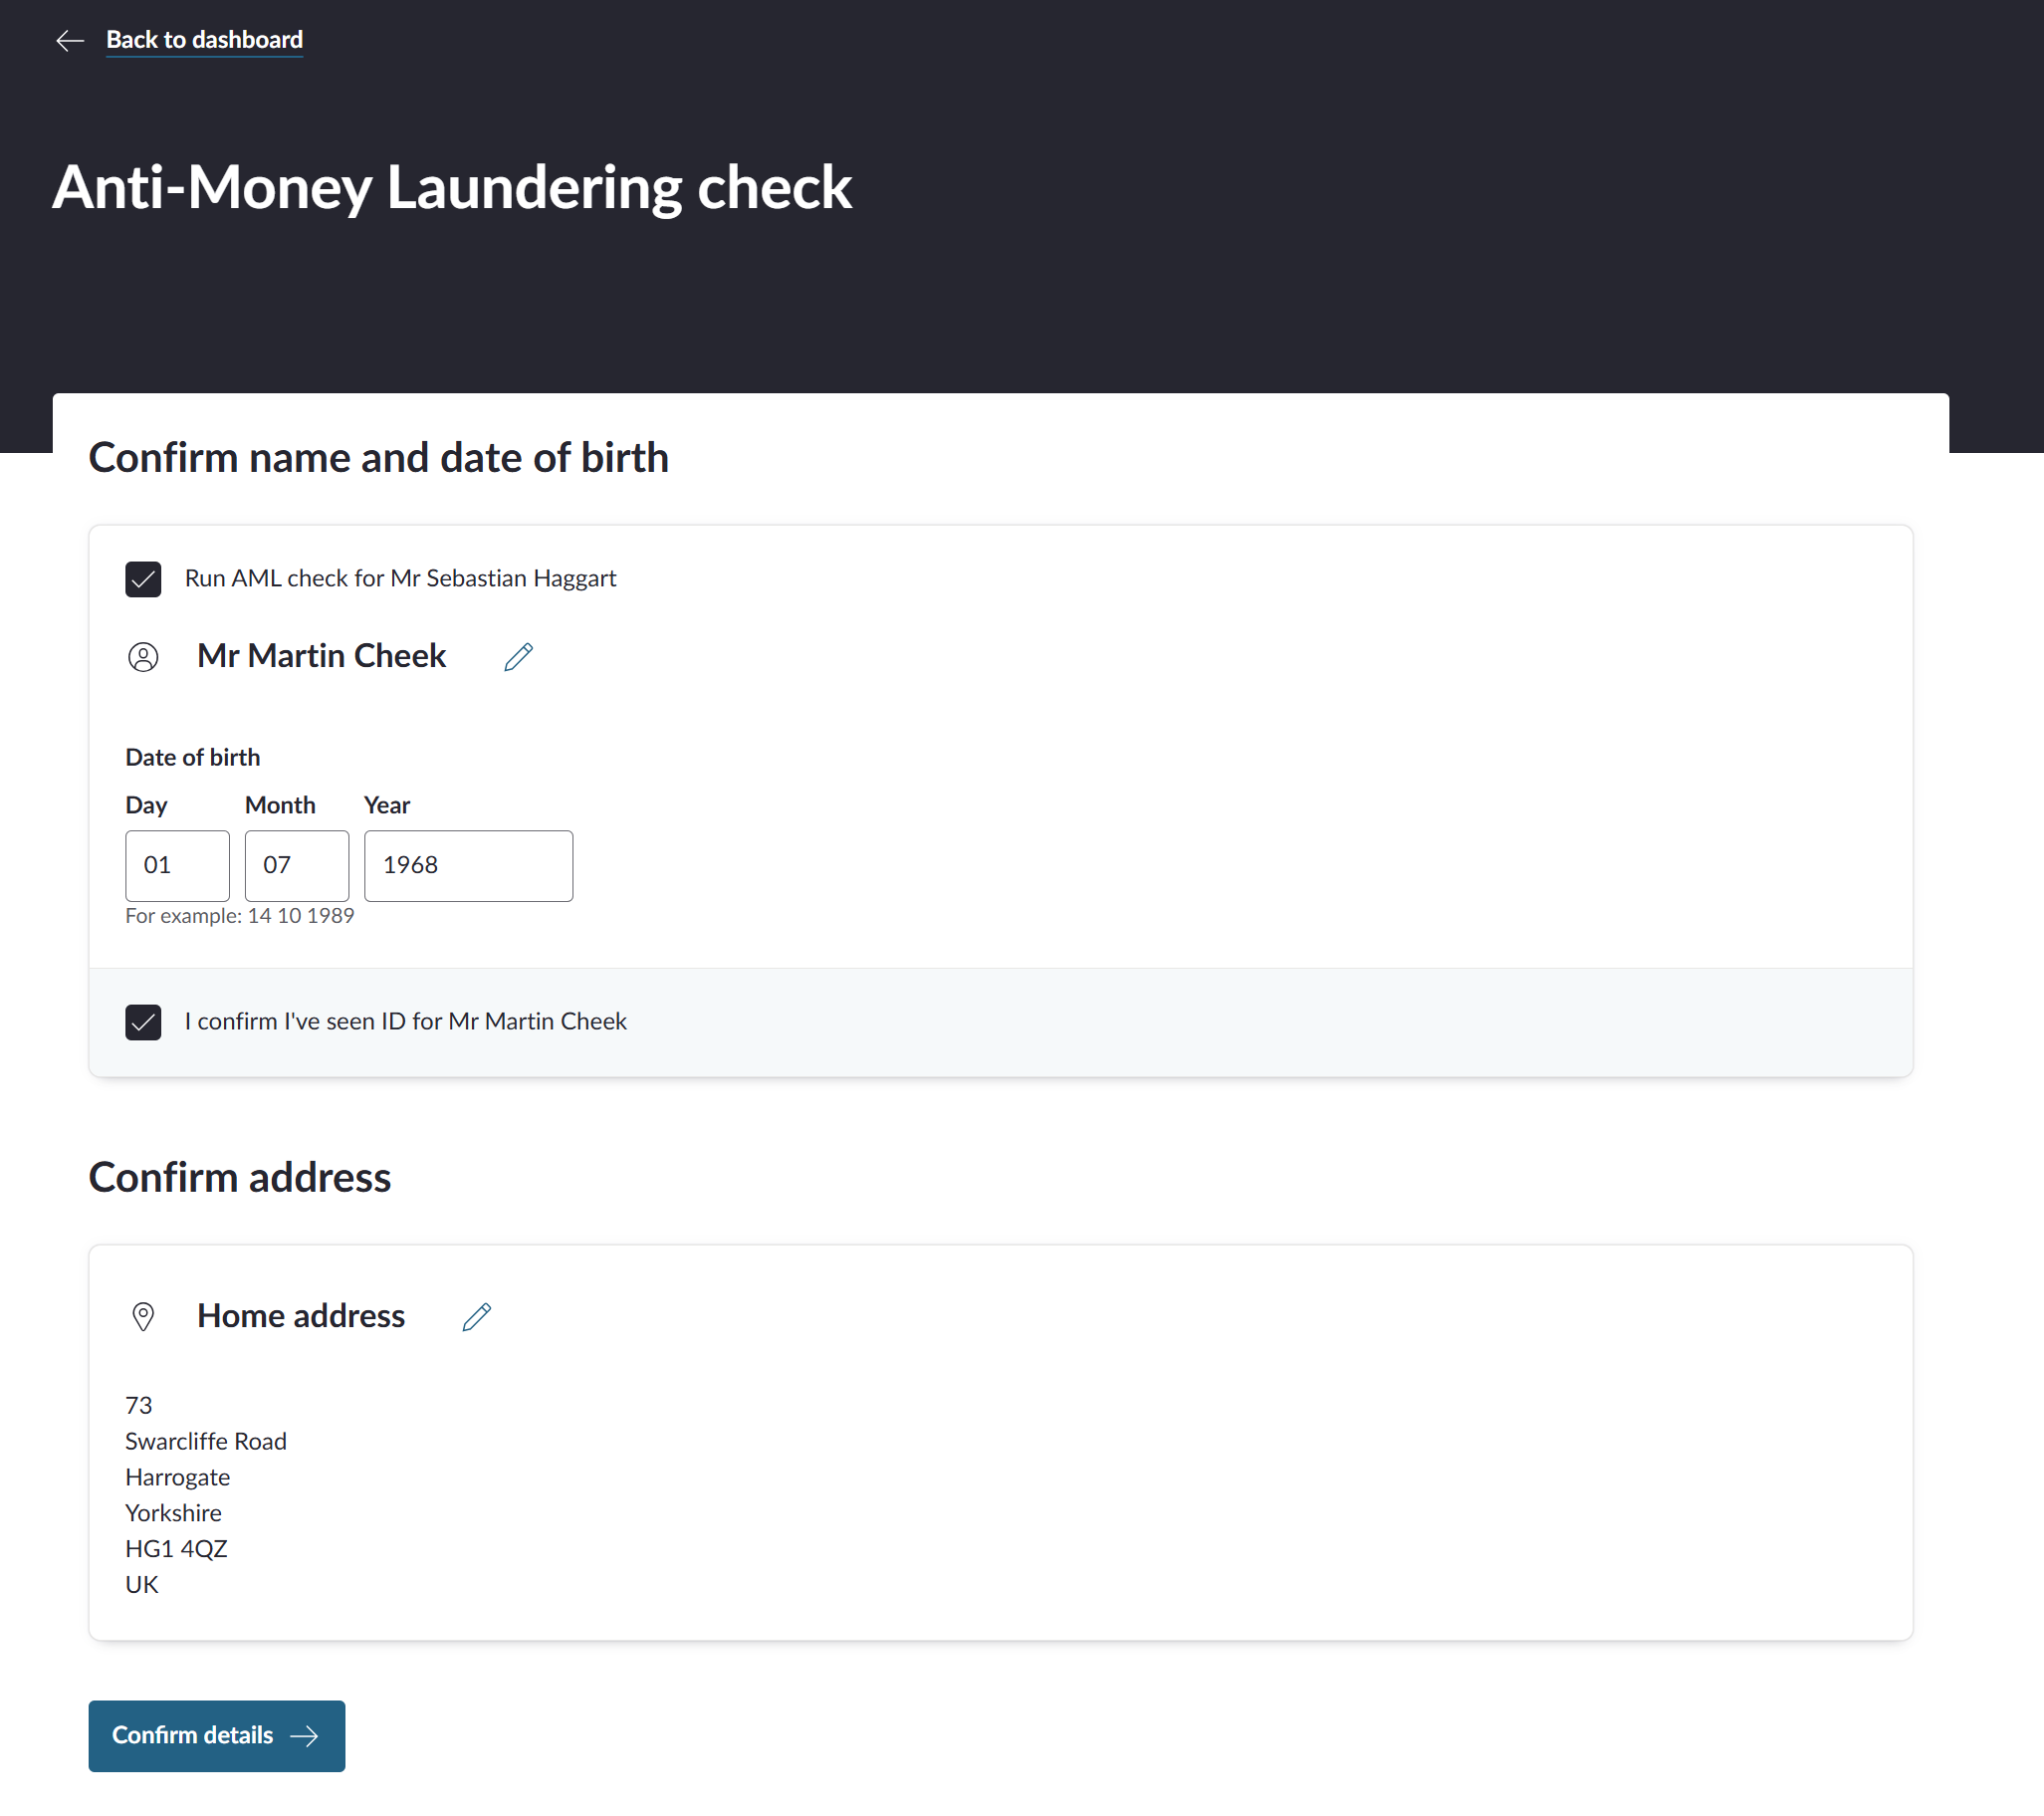
Task: Click the Confirm address heading
Action: pyautogui.click(x=239, y=1177)
